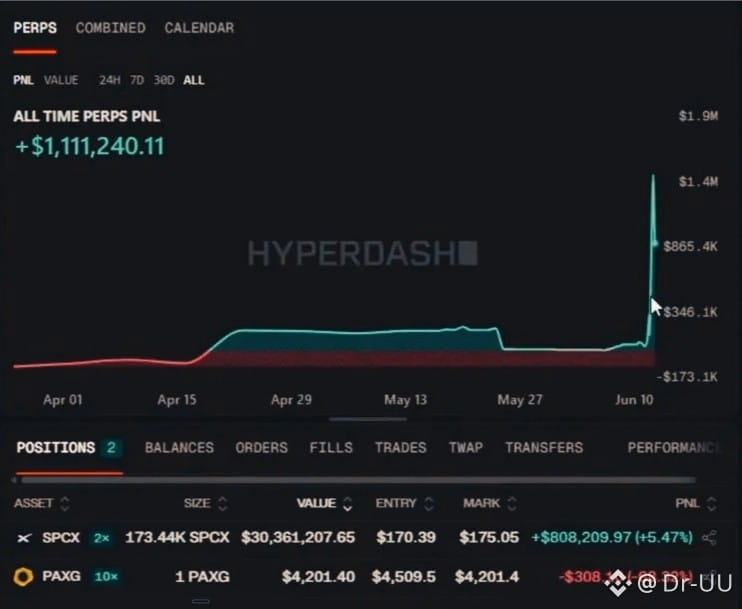Click the horizontal table scrollbar
The height and width of the screenshot is (609, 742).
[358, 480]
